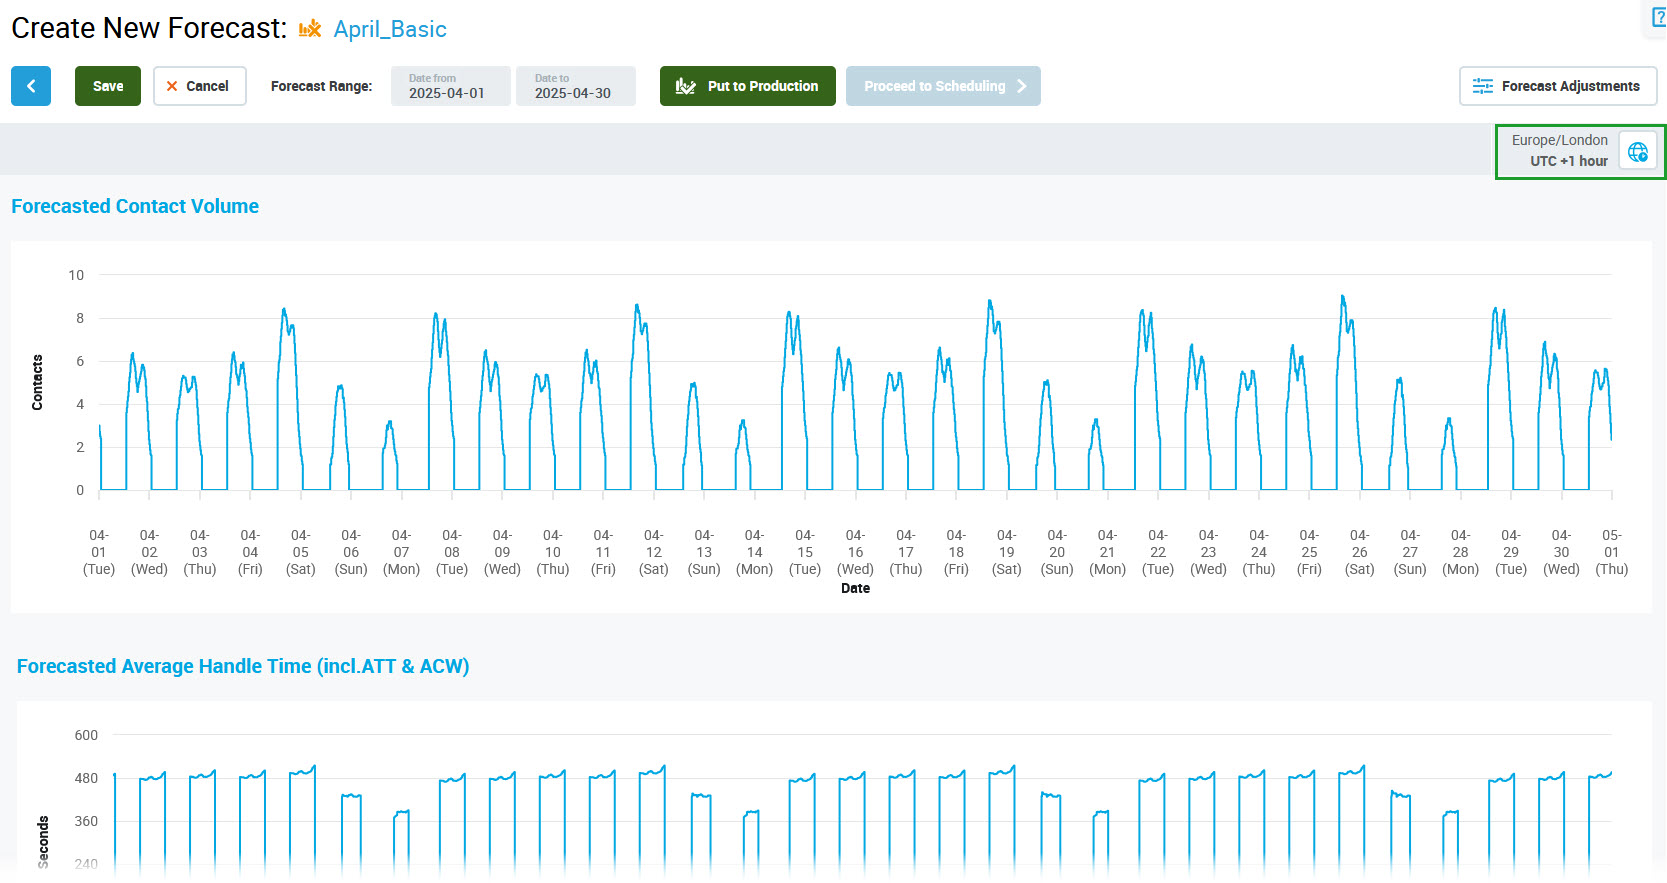
Task: Save the forecast
Action: pos(108,86)
